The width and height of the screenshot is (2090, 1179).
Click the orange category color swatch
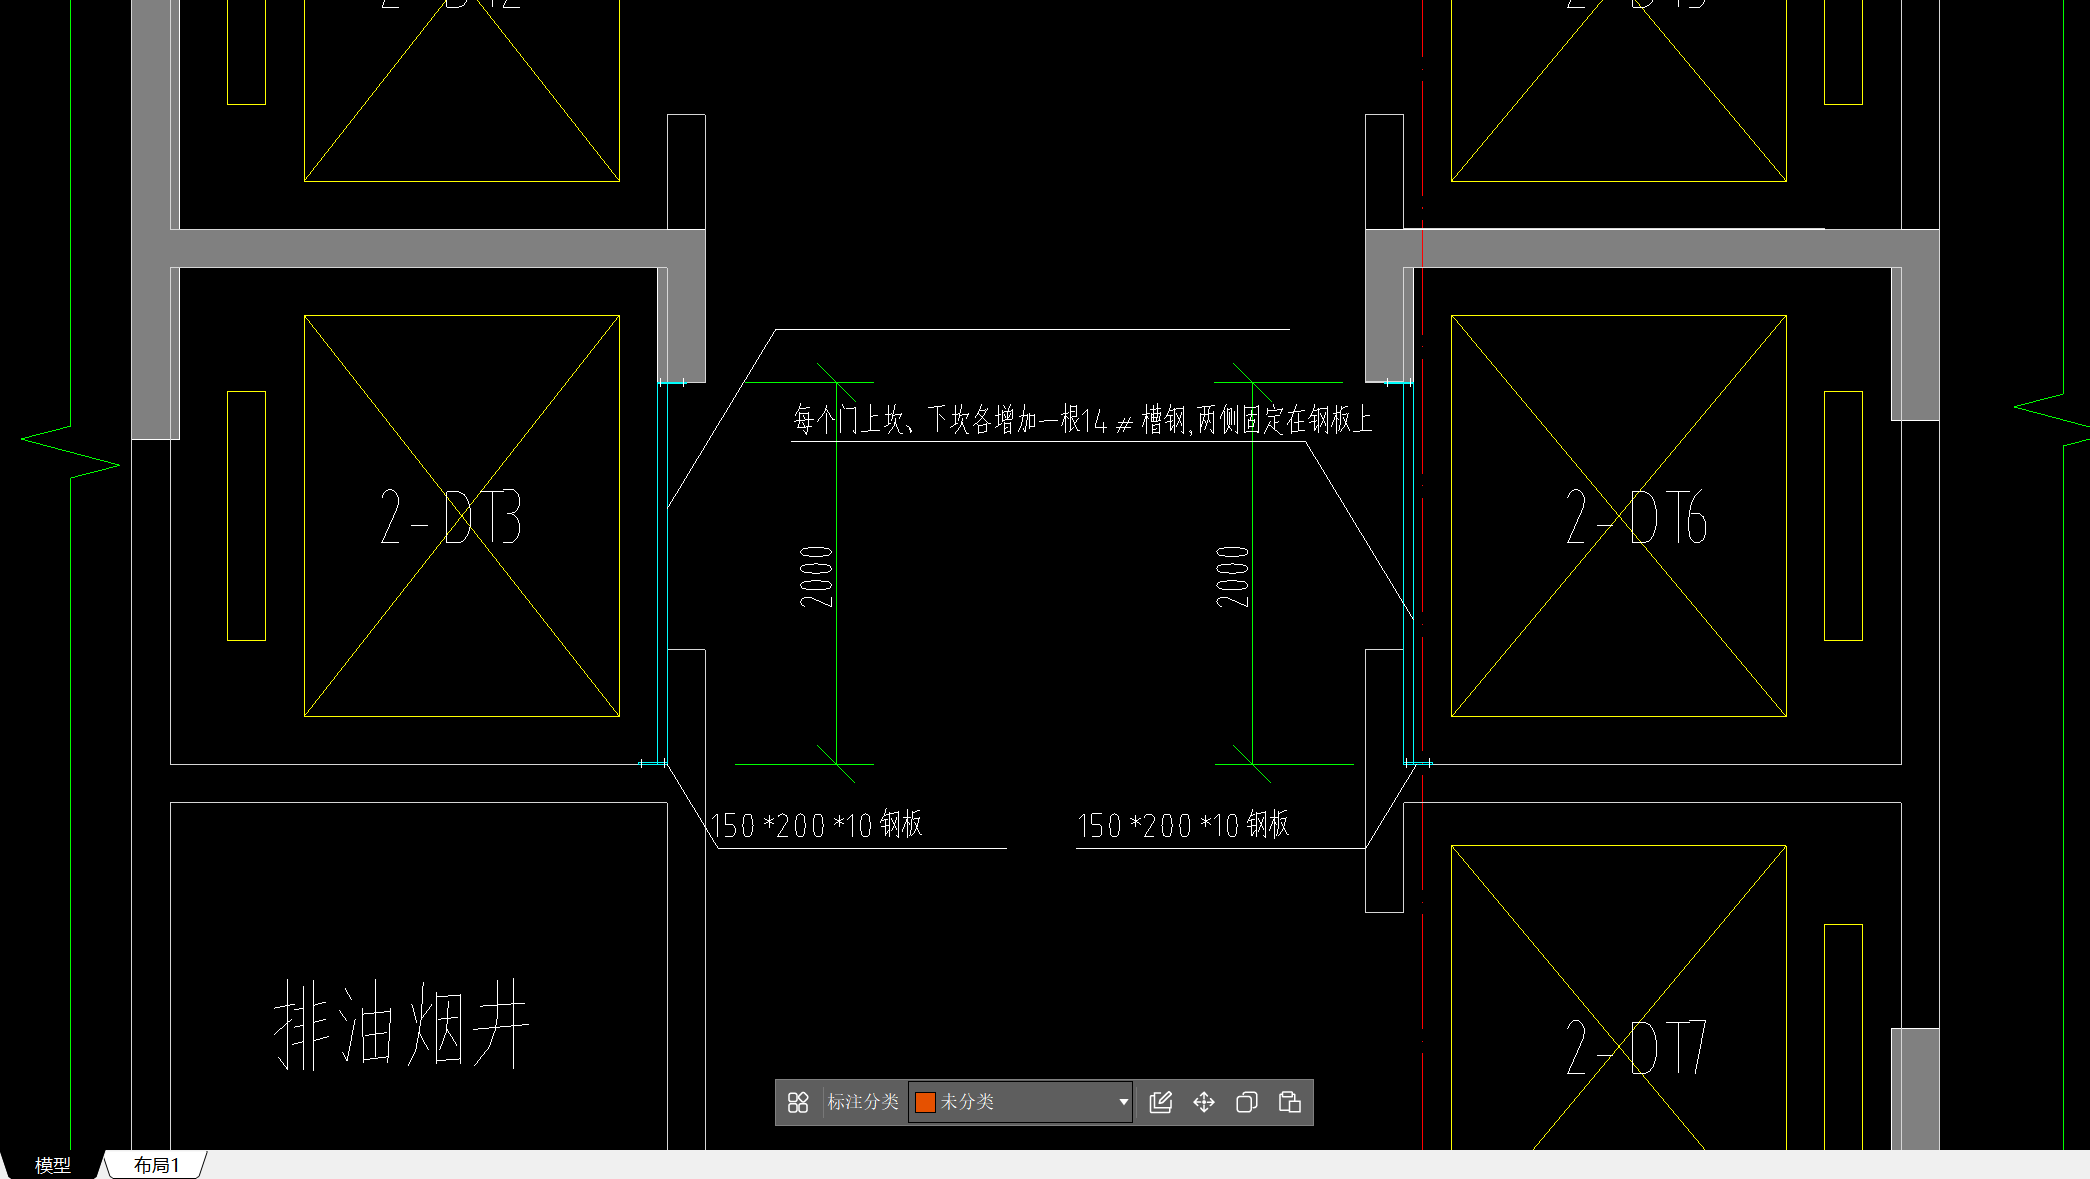[x=925, y=1102]
